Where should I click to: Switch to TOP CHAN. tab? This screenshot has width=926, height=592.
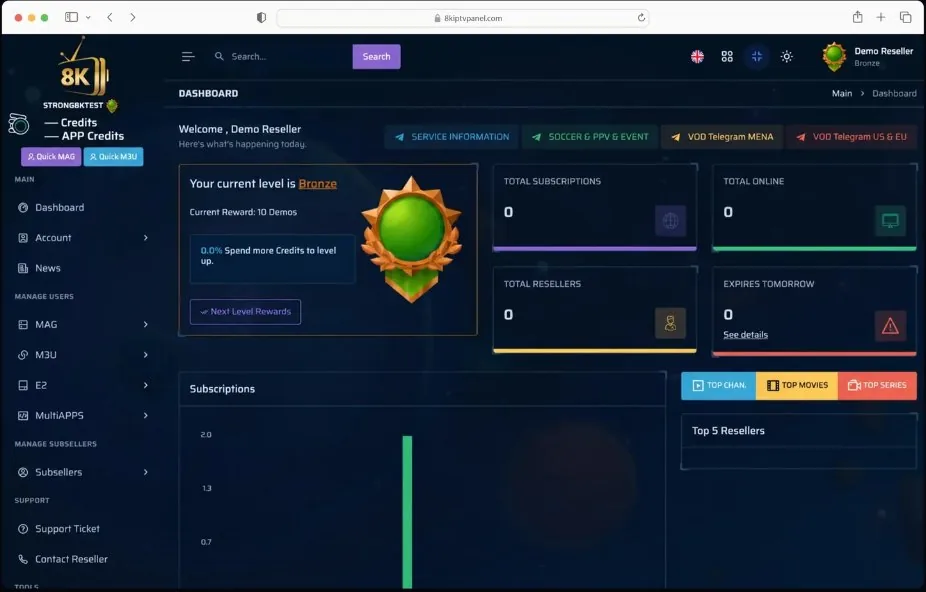[x=719, y=385]
